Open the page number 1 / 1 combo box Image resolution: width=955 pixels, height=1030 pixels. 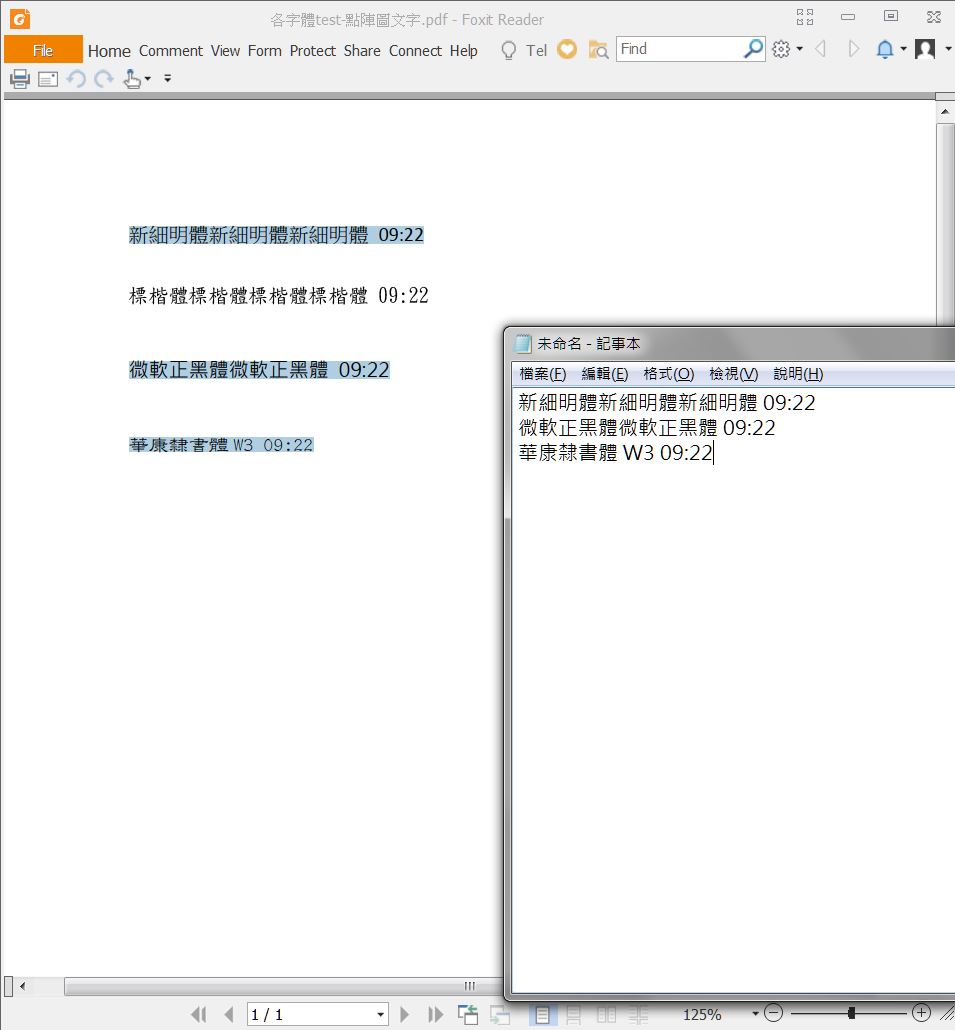click(x=317, y=1014)
